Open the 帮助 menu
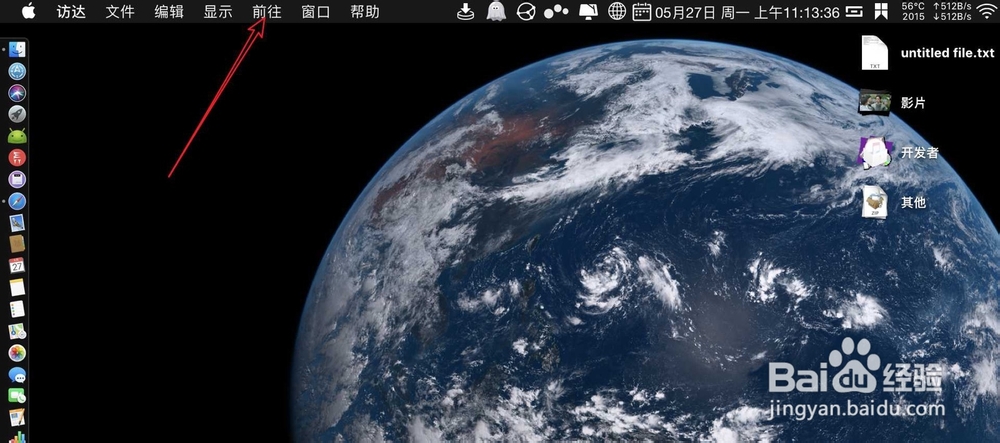The image size is (1000, 443). pyautogui.click(x=365, y=11)
